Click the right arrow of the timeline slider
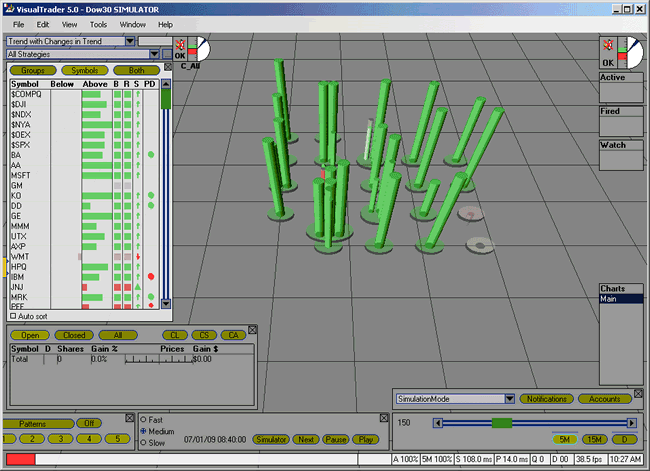650x471 pixels. coord(631,423)
